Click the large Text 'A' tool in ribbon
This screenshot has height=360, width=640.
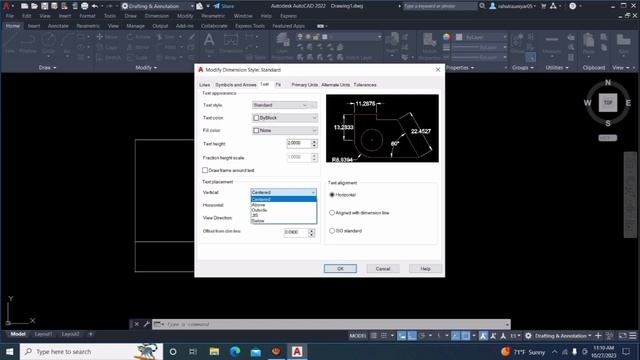coord(209,40)
